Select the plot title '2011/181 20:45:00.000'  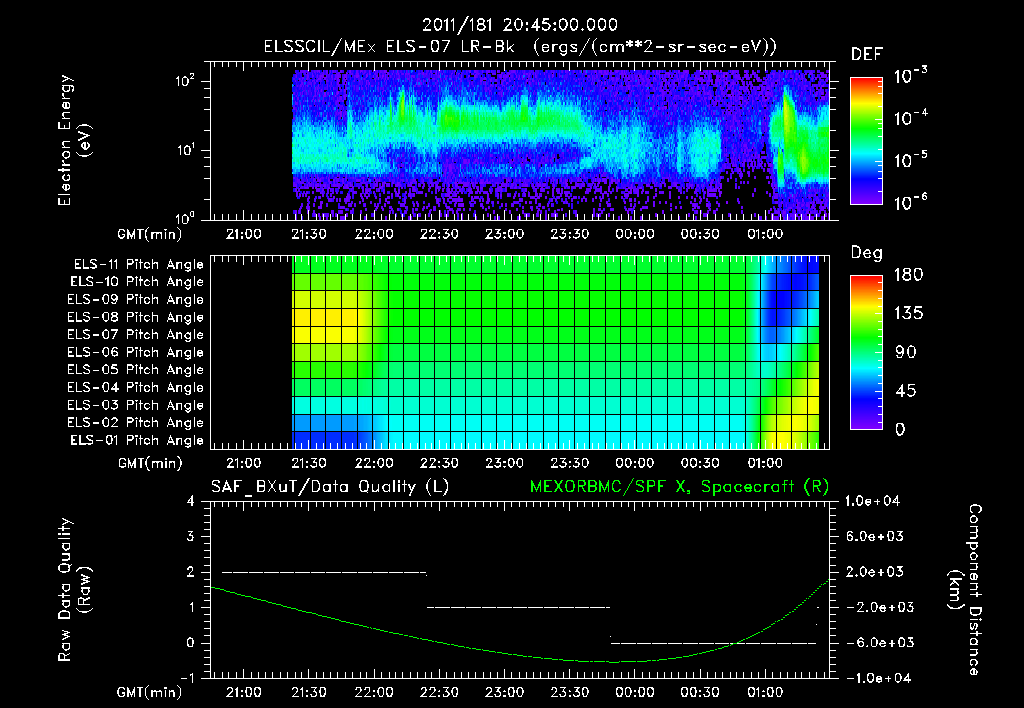[x=520, y=25]
